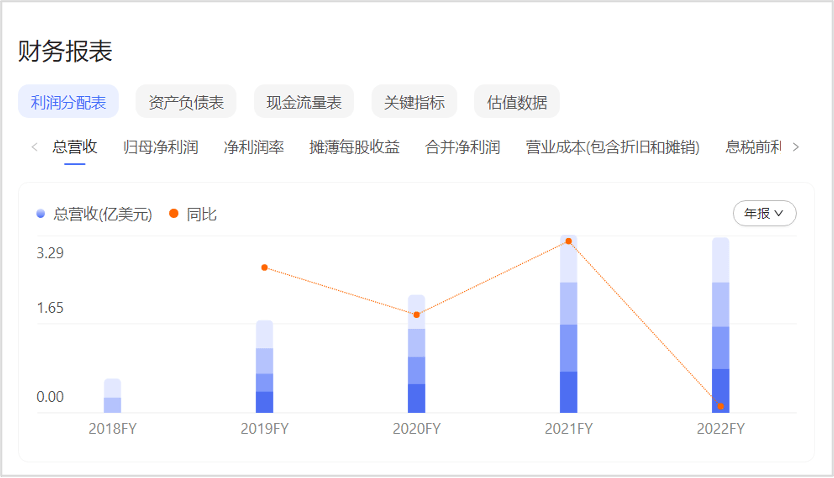This screenshot has width=834, height=478.
Task: Switch to 资产负债表 tab
Action: (186, 102)
